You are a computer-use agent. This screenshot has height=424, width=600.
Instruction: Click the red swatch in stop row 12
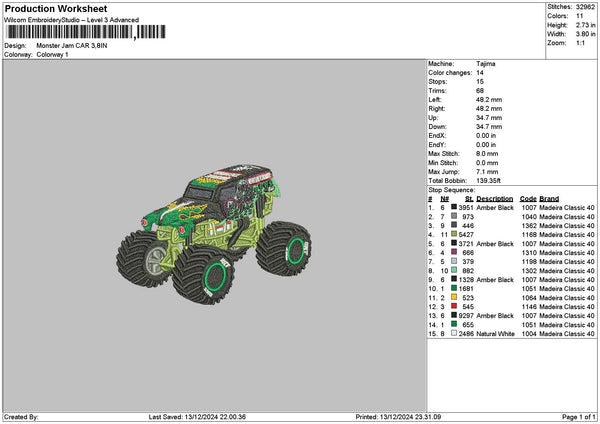pyautogui.click(x=454, y=306)
